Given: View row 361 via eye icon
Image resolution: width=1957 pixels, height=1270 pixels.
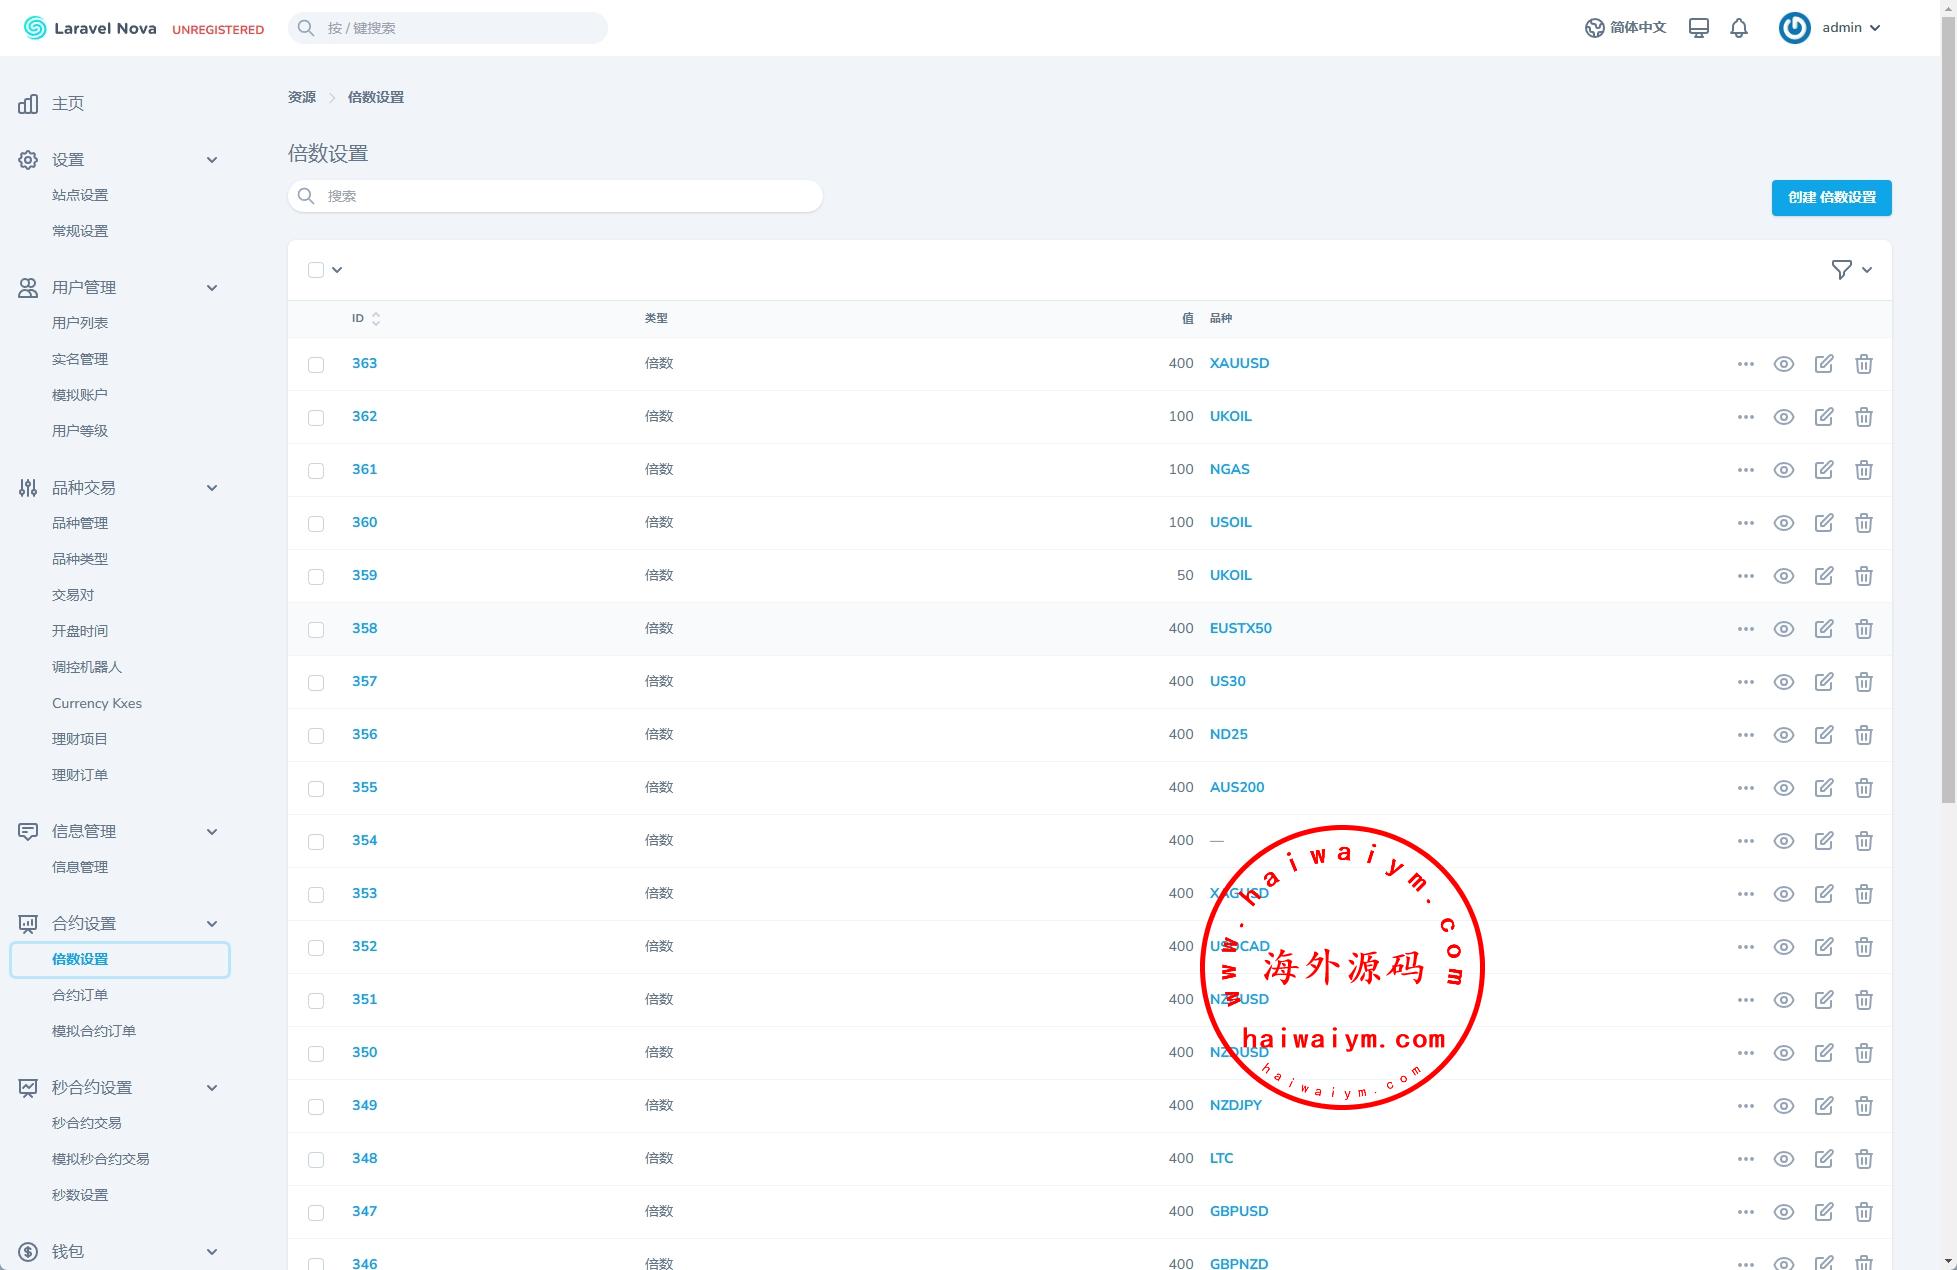Looking at the screenshot, I should point(1783,470).
